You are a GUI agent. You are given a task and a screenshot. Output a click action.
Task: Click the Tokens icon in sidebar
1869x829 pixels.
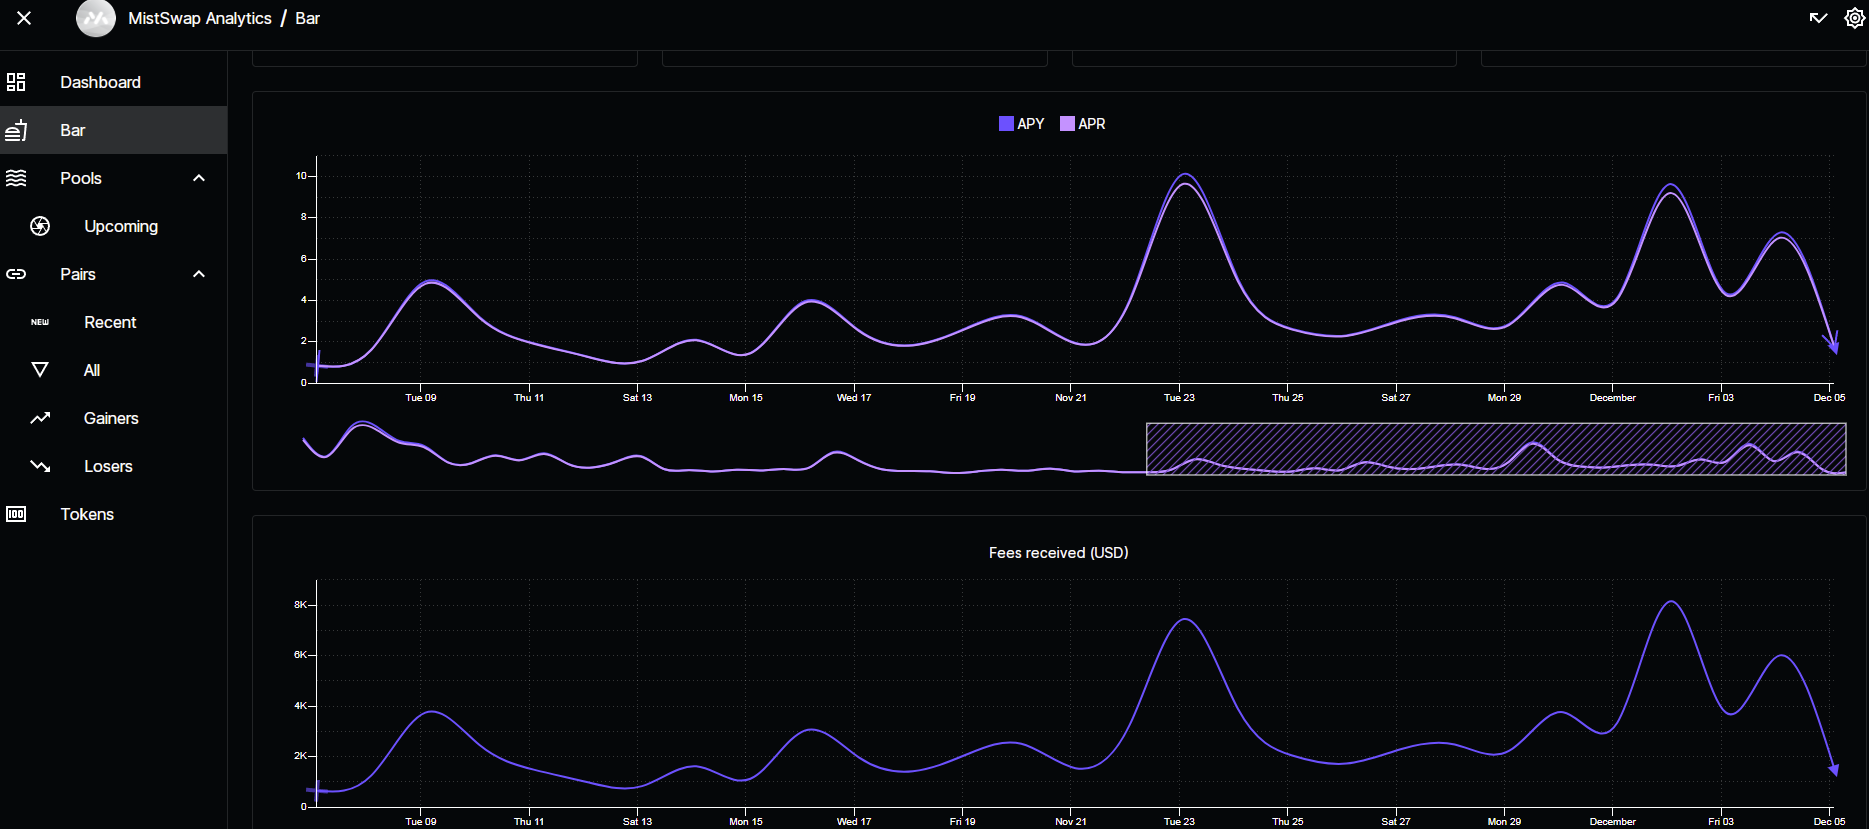pyautogui.click(x=16, y=514)
